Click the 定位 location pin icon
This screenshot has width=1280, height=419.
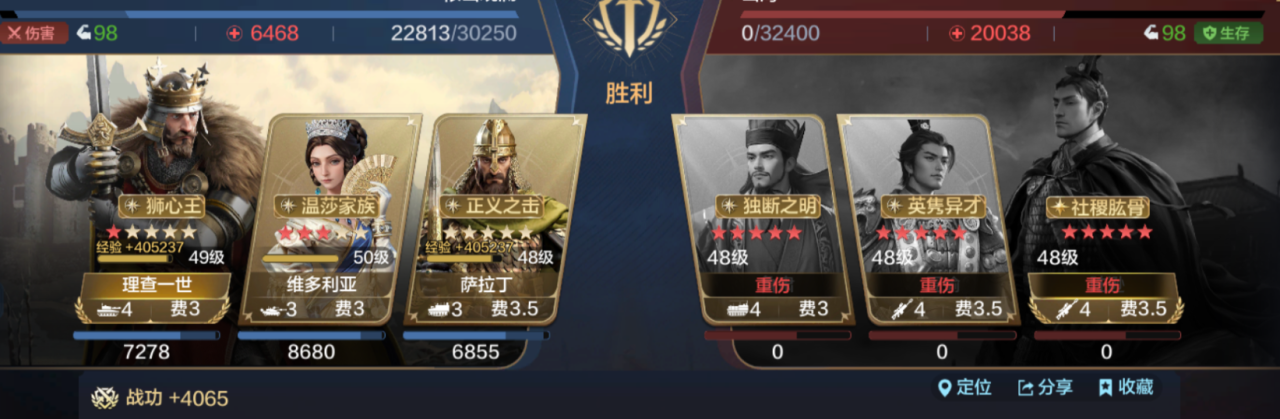tap(944, 388)
